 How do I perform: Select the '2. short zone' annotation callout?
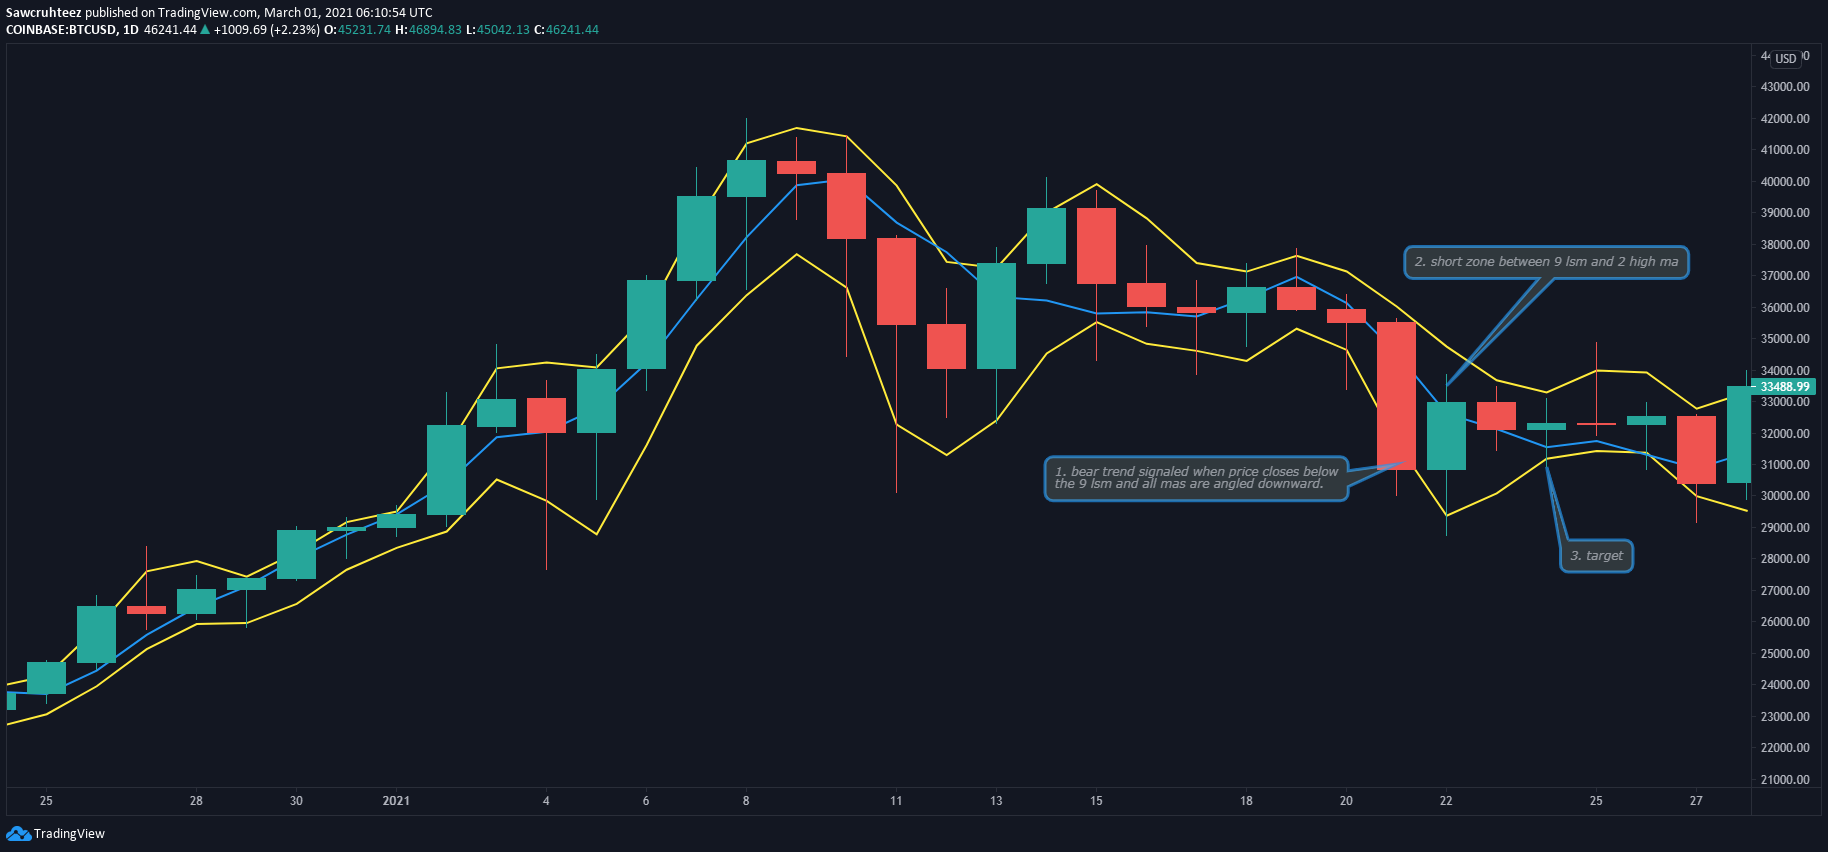(x=1546, y=262)
